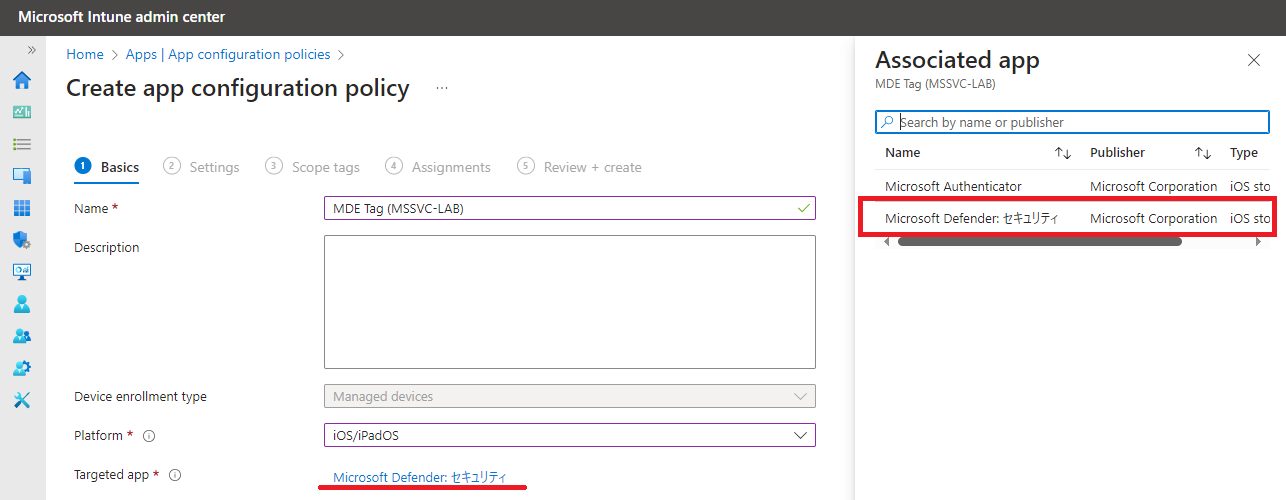
Task: Select the Microsoft Authenticator app row
Action: [1072, 186]
